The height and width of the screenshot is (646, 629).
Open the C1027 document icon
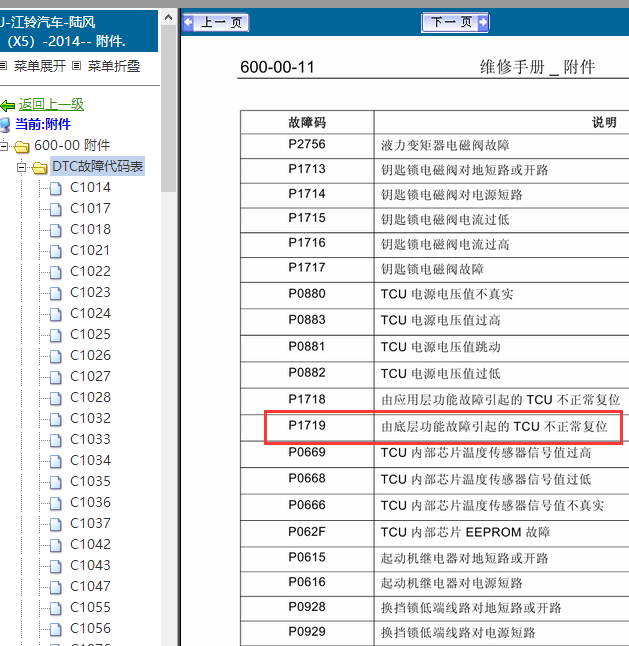(x=56, y=377)
